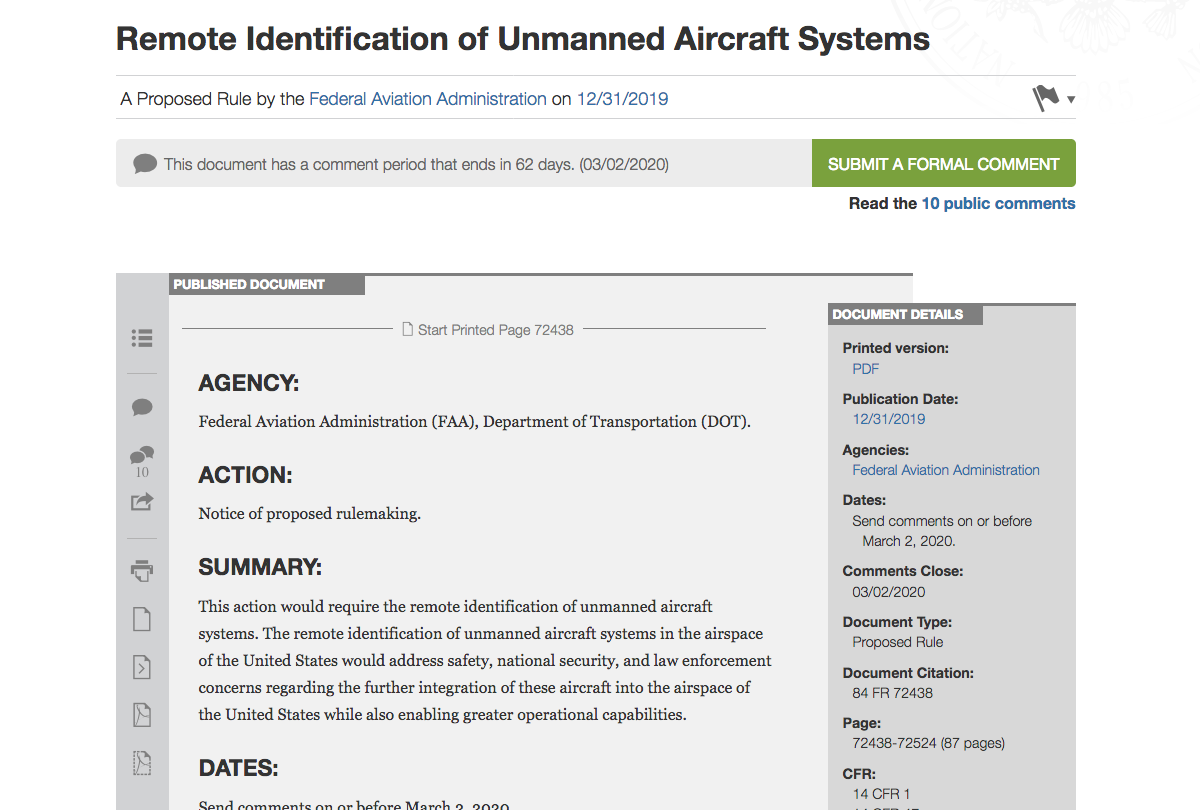Click the page icon with right chevron
This screenshot has height=810, width=1200.
(142, 667)
